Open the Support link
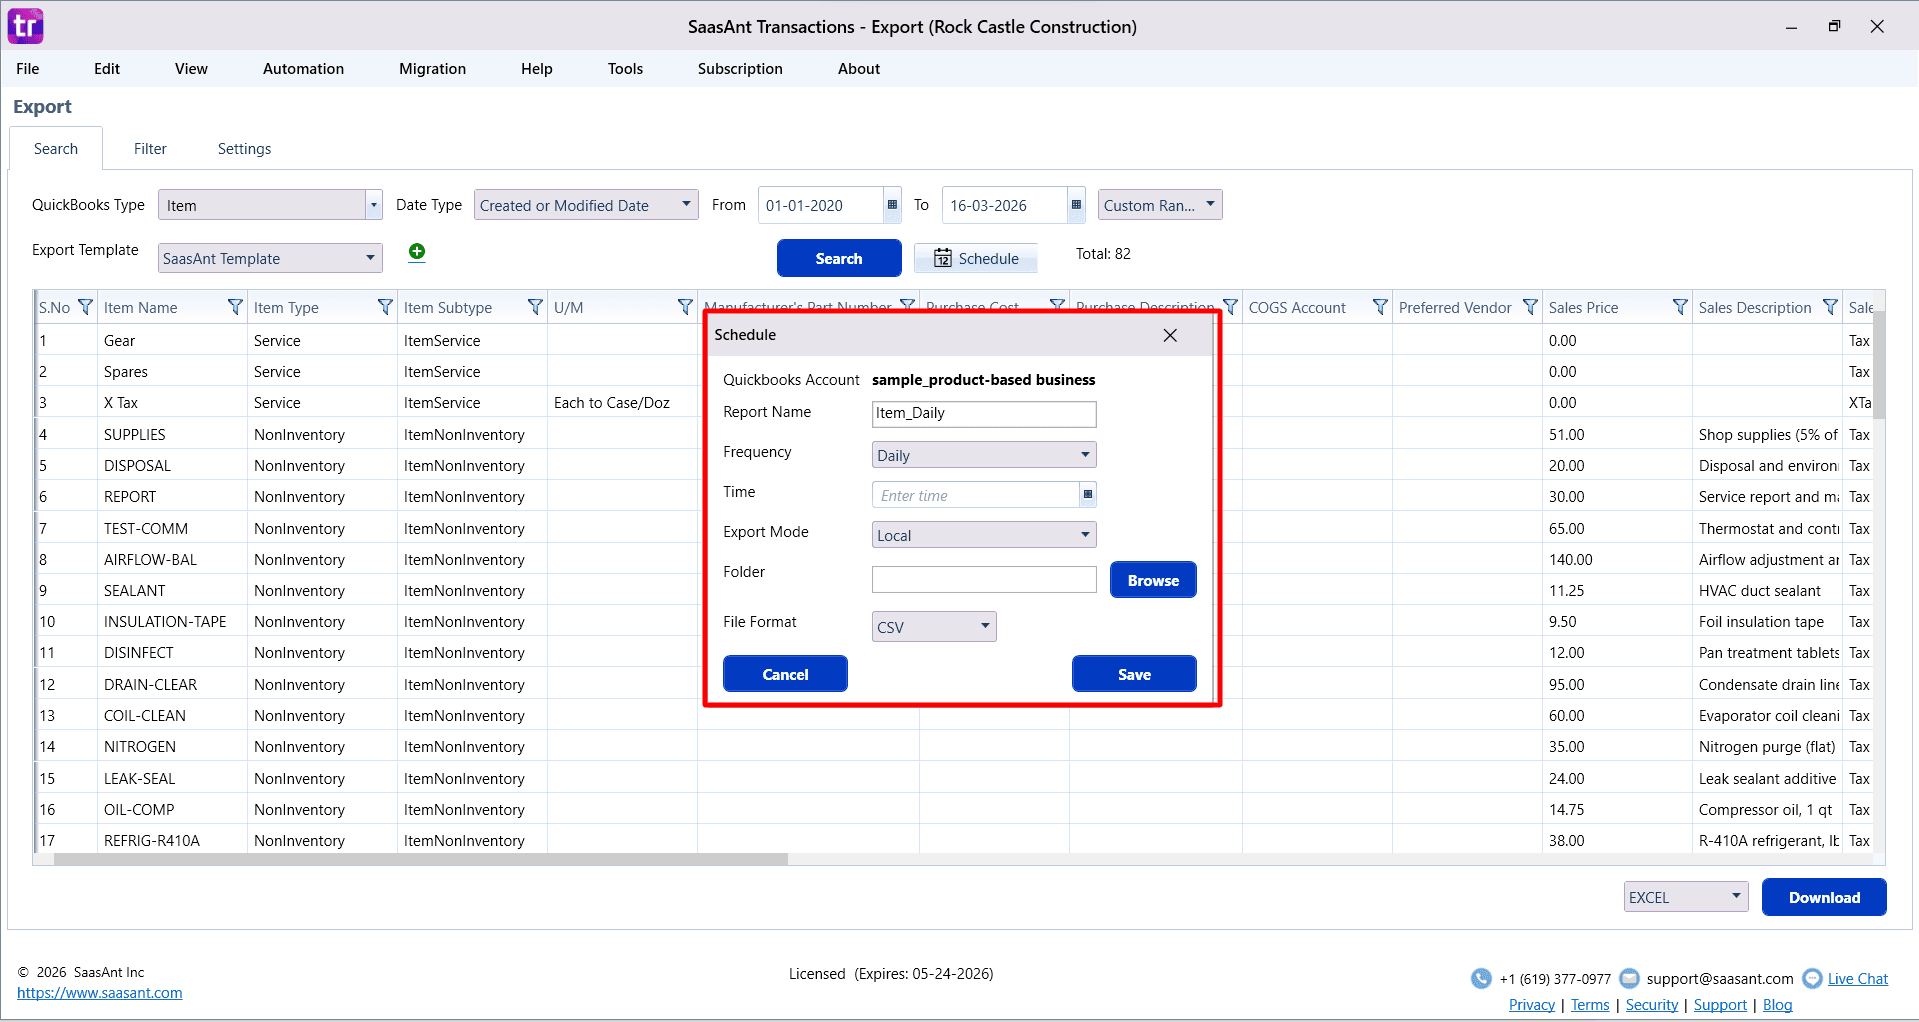The width and height of the screenshot is (1919, 1022). point(1720,1005)
